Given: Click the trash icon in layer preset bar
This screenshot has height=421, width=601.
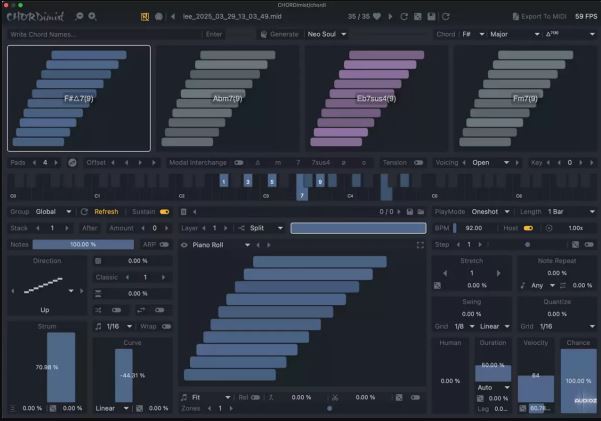Looking at the screenshot, I should (x=184, y=212).
